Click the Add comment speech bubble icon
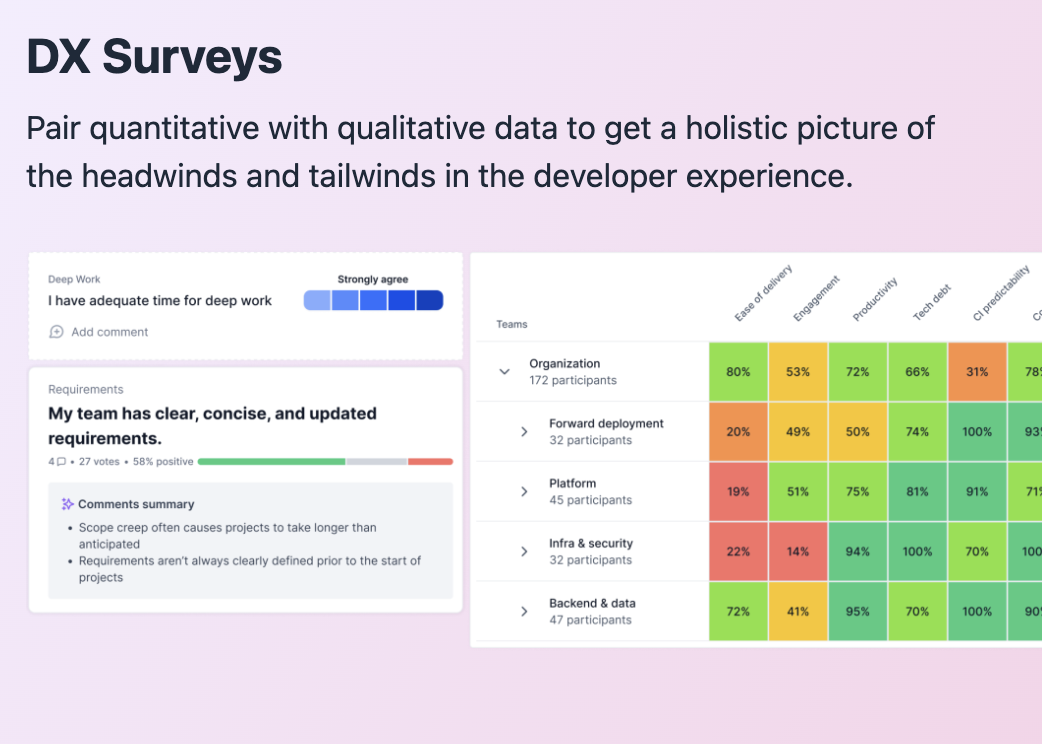The height and width of the screenshot is (744, 1042). coord(56,332)
